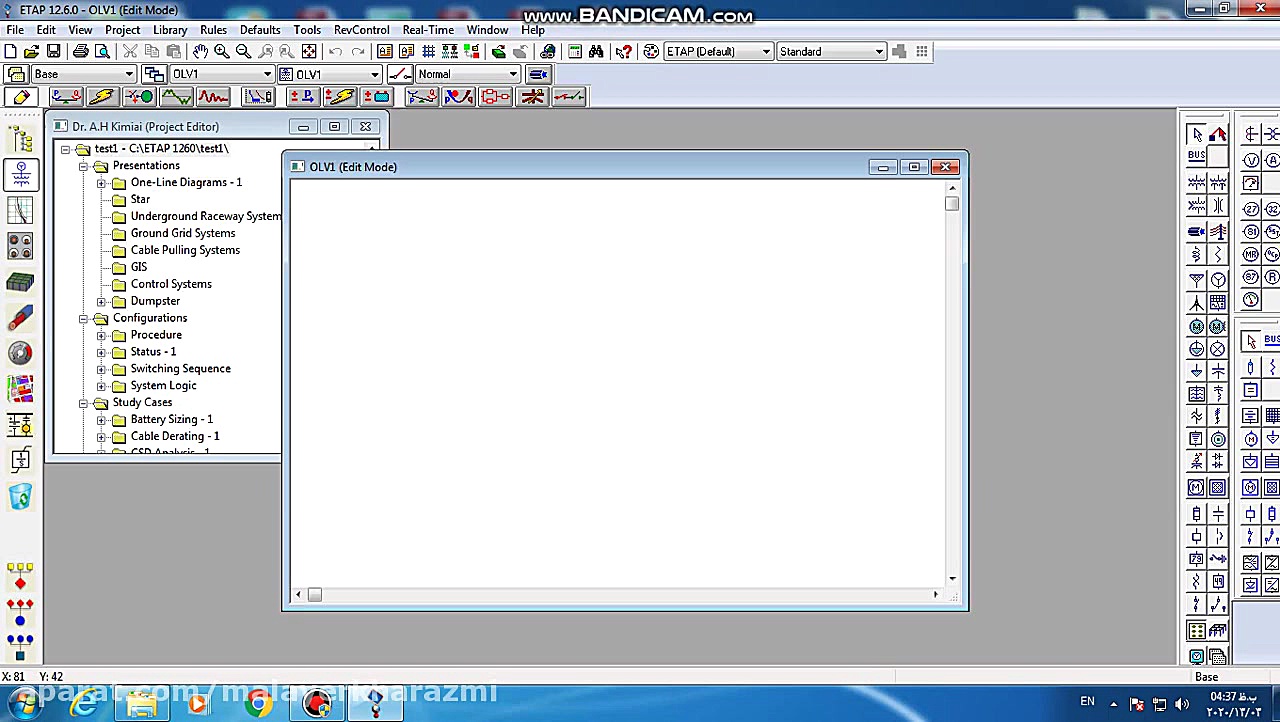Viewport: 1280px width, 722px height.
Task: Click the Windows Start button
Action: point(23,704)
